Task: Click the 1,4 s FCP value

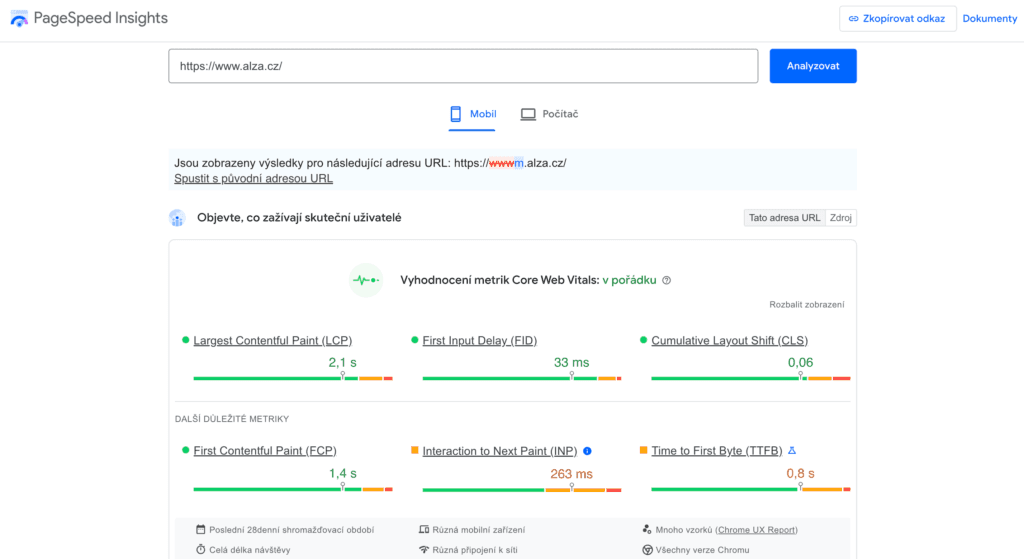Action: pos(342,473)
